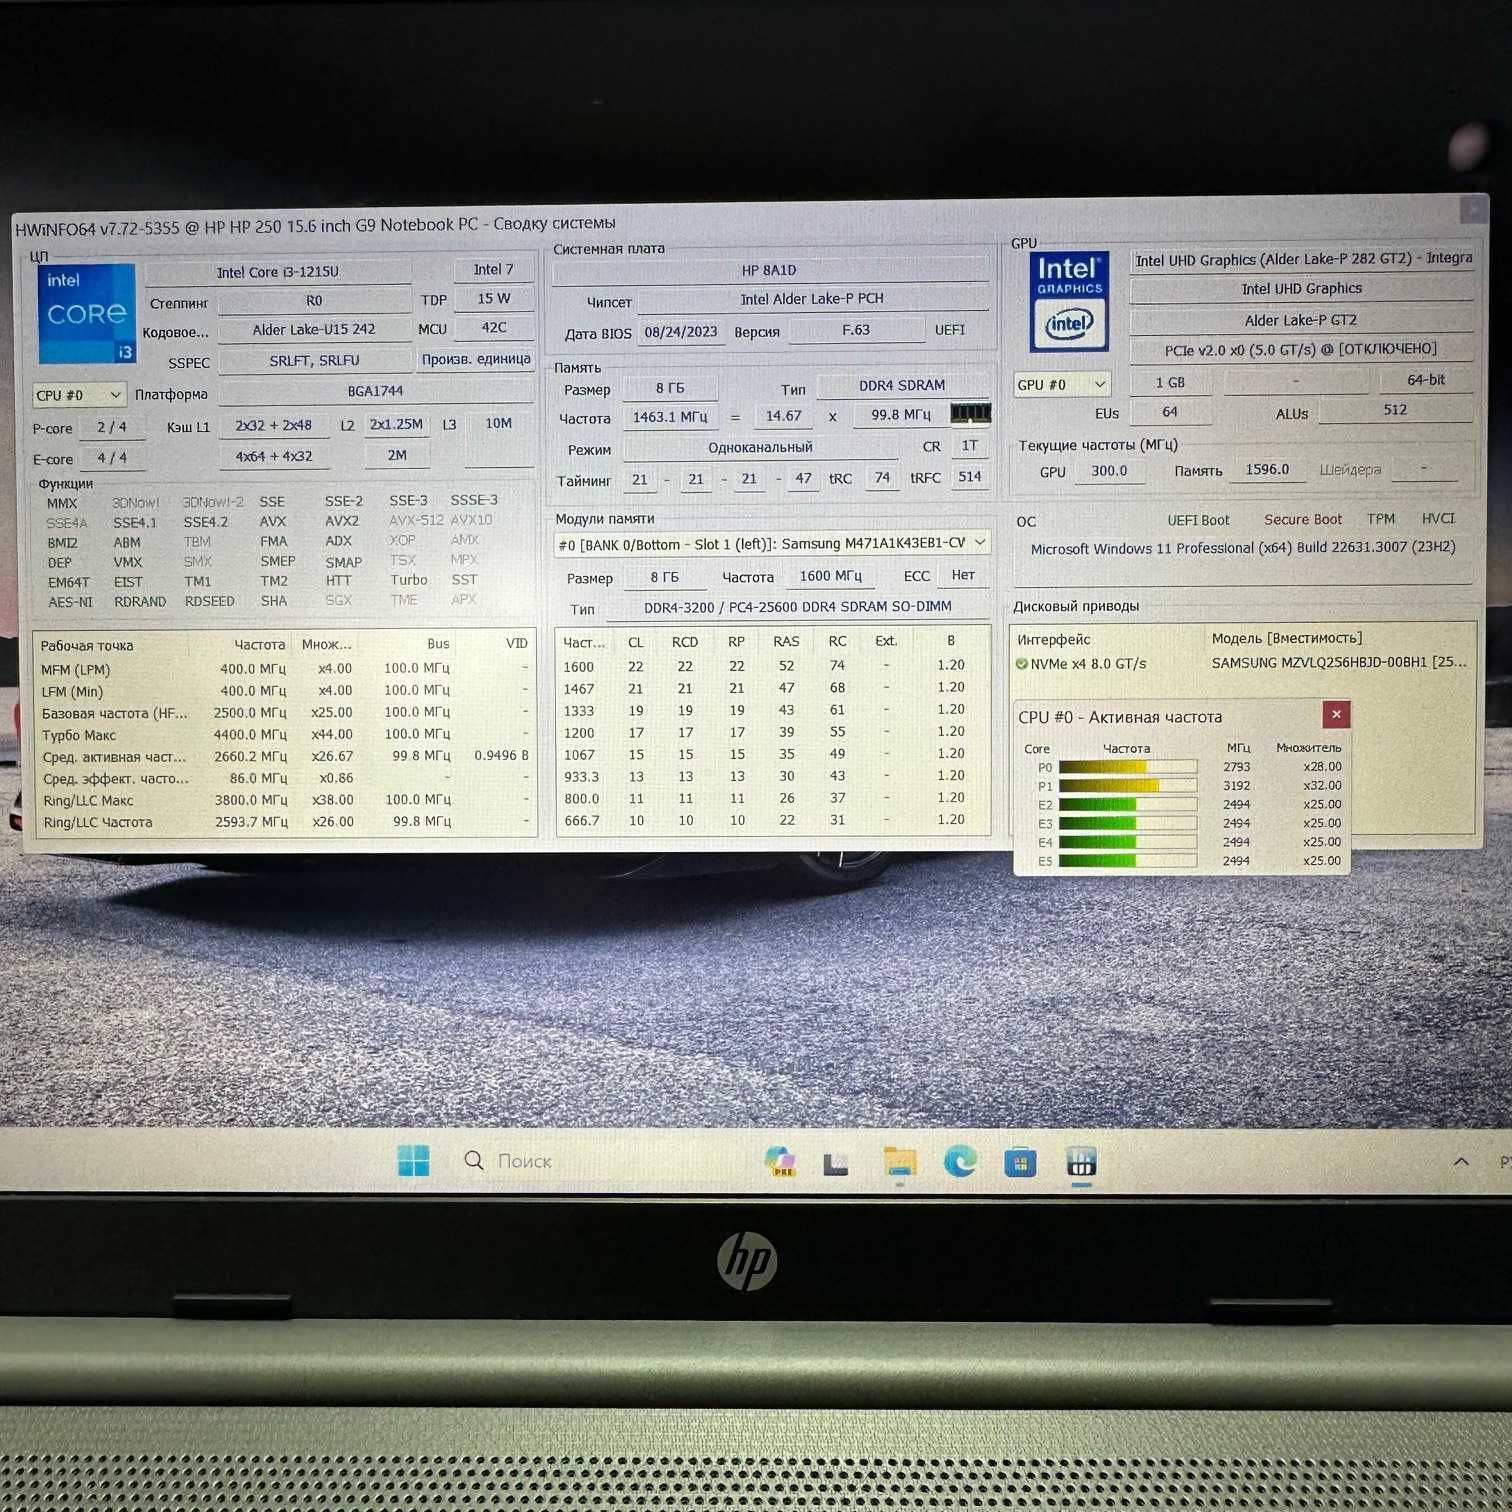This screenshot has height=1512, width=1512.
Task: Click the BGA1744 platform field
Action: click(x=375, y=391)
